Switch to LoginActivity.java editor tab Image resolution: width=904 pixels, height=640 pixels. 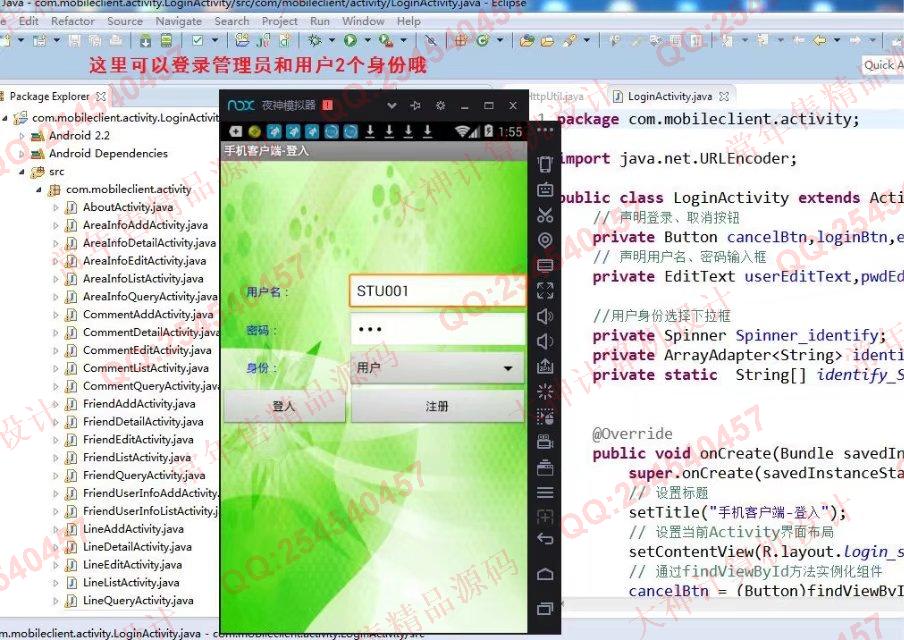pyautogui.click(x=669, y=96)
